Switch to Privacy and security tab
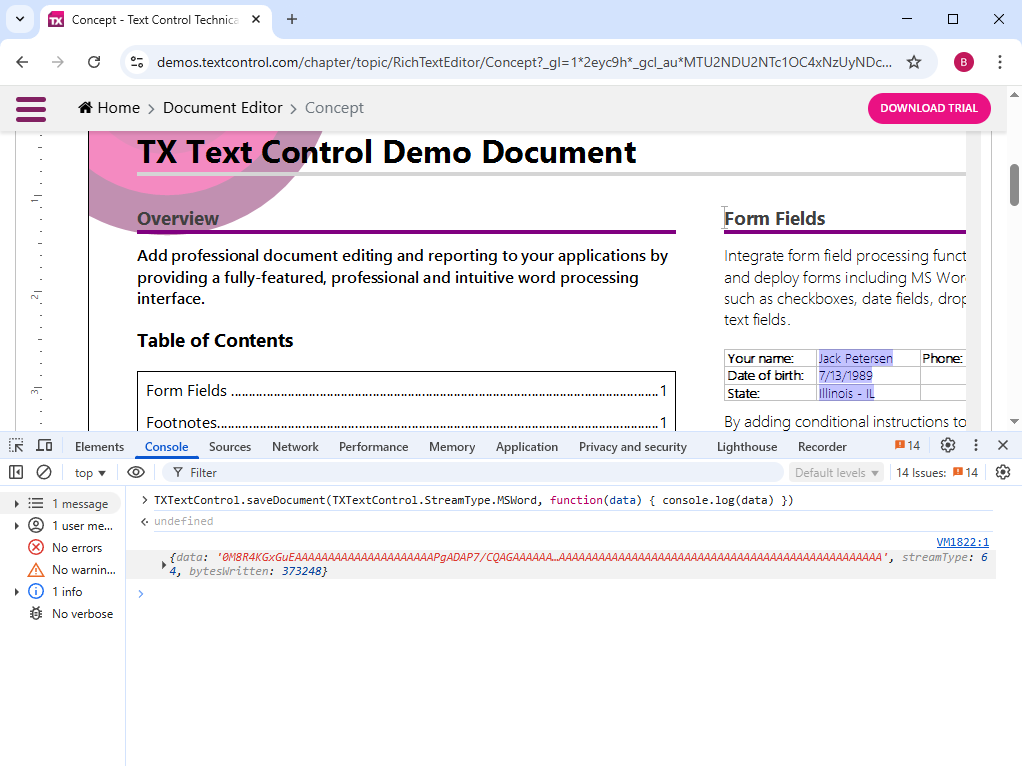The width and height of the screenshot is (1022, 766). (x=633, y=447)
